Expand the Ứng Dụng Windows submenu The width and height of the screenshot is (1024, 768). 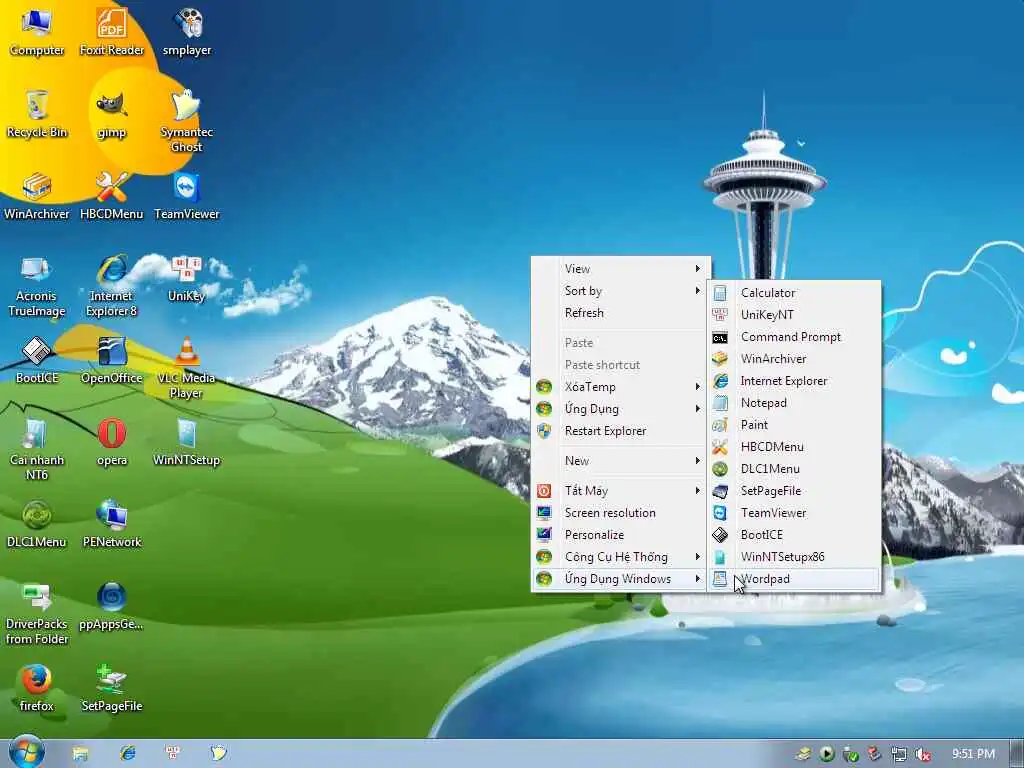point(620,579)
